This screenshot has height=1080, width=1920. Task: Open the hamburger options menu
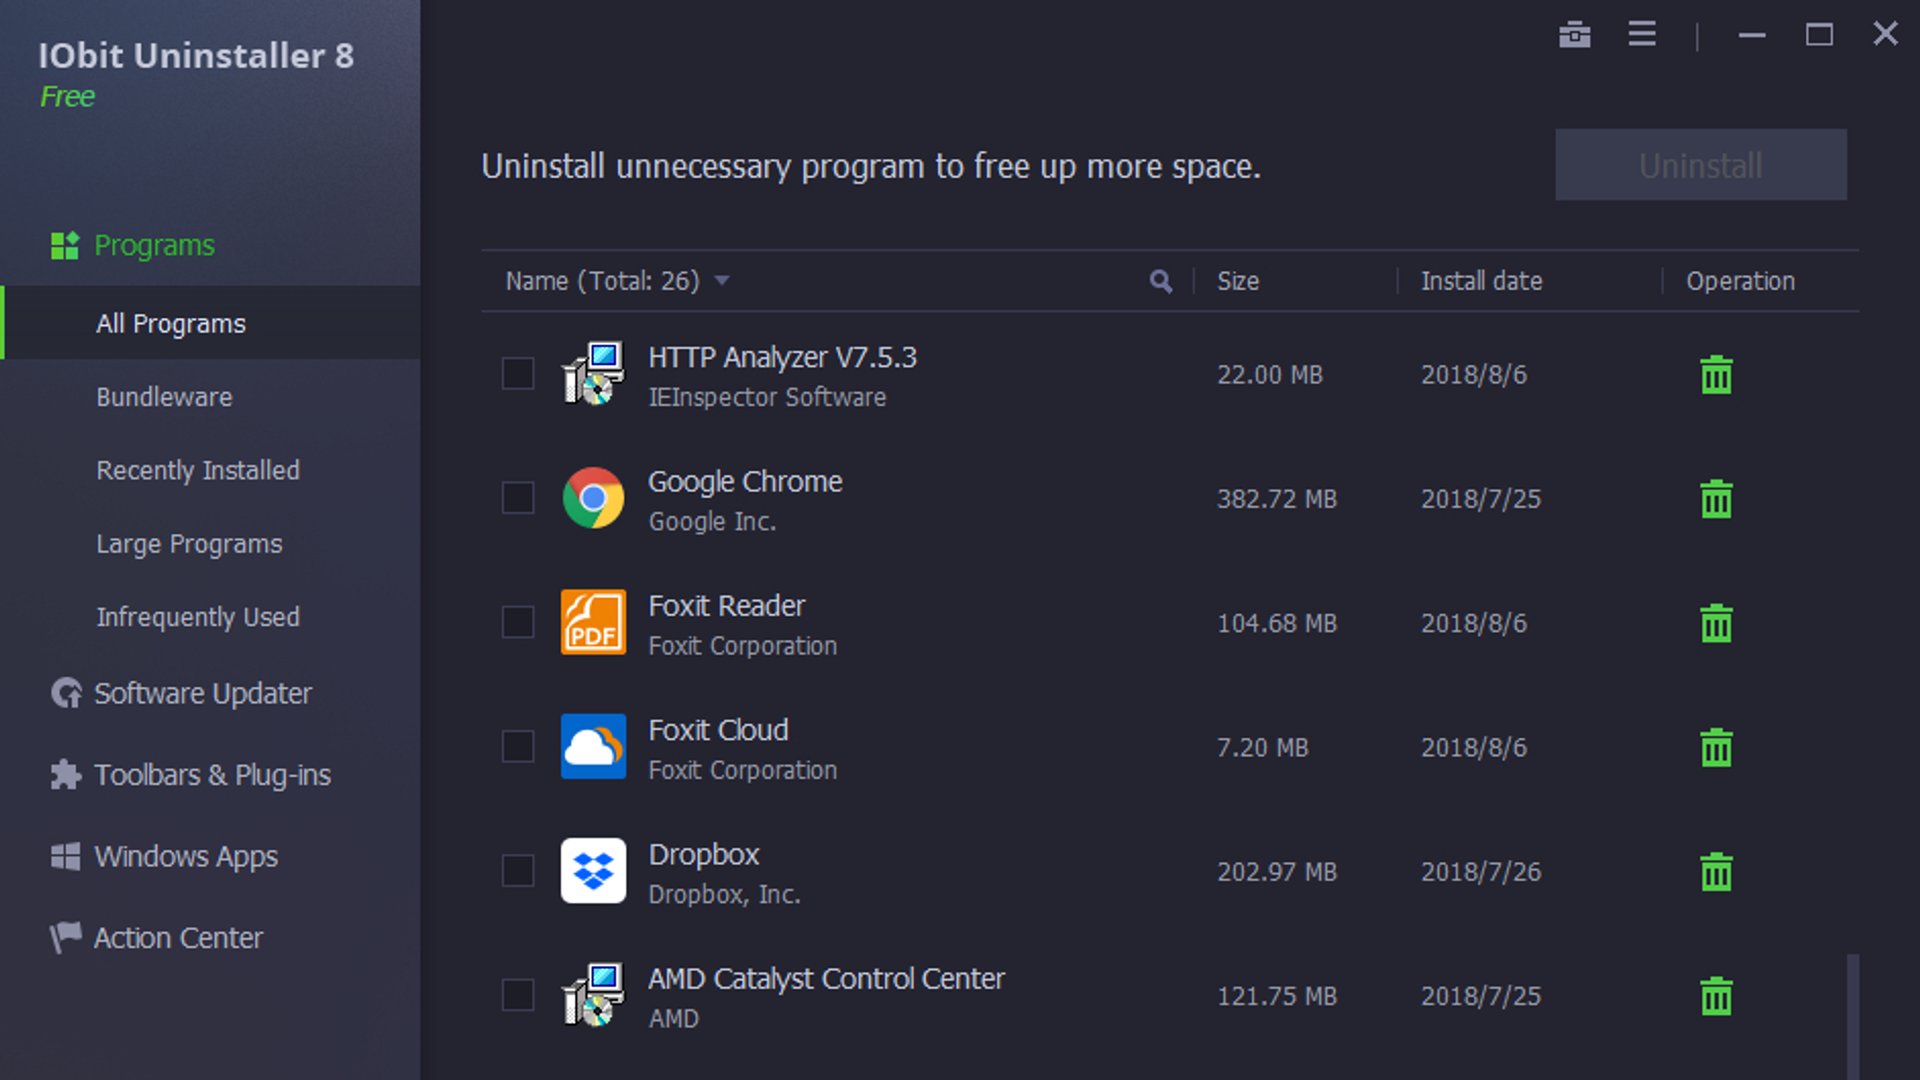click(1642, 35)
